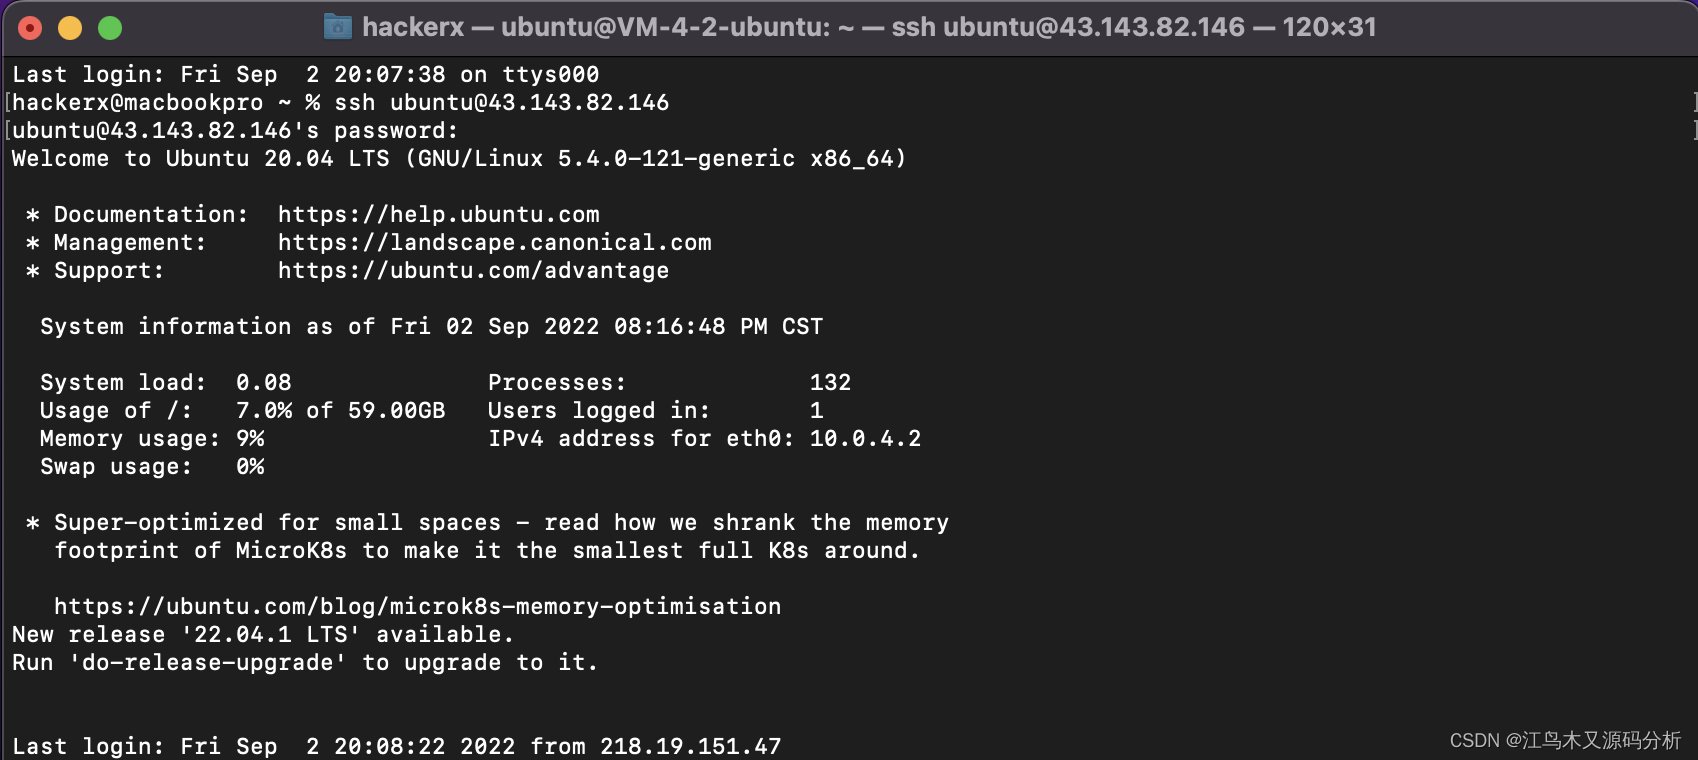Click the Welcome to Ubuntu banner line
This screenshot has width=1698, height=760.
(x=458, y=158)
